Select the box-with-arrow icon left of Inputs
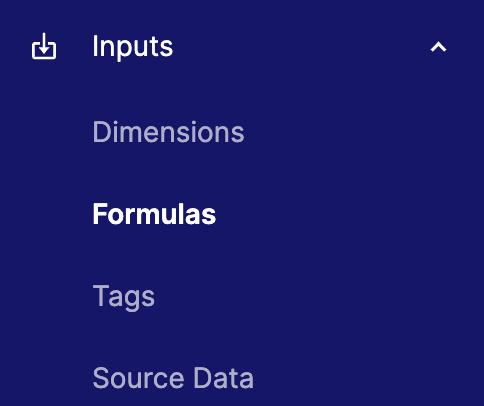Screen dimensions: 484x406 44,46
